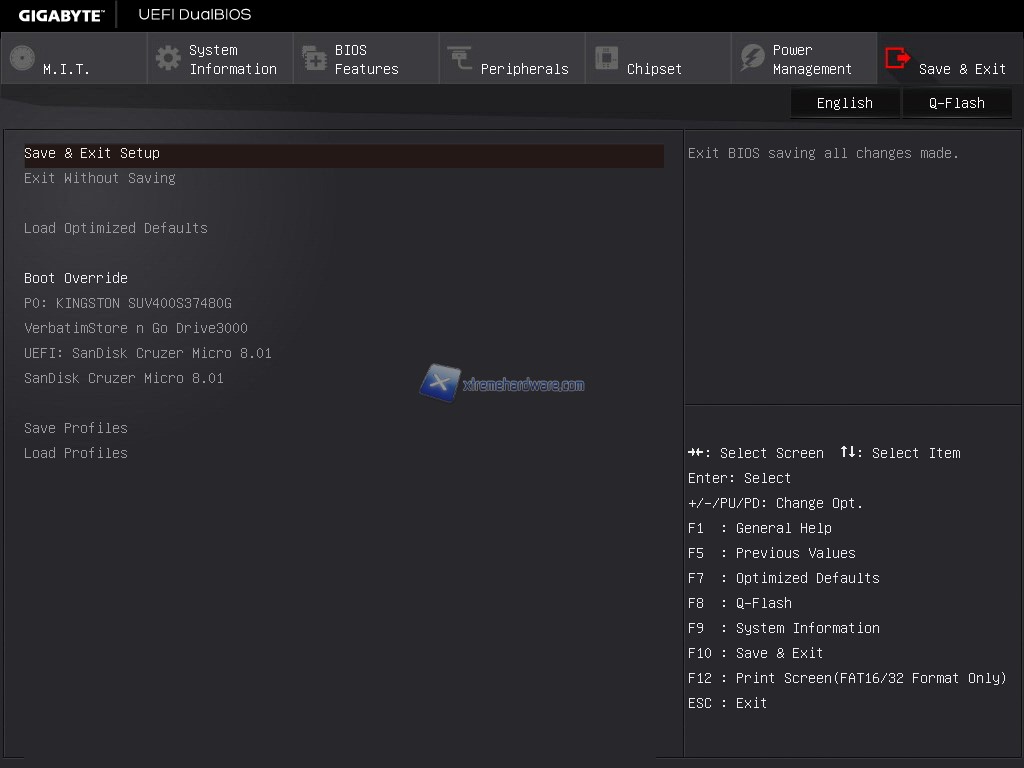Screen dimensions: 1024x768
Task: Click the Chipset processor icon
Action: tap(606, 58)
